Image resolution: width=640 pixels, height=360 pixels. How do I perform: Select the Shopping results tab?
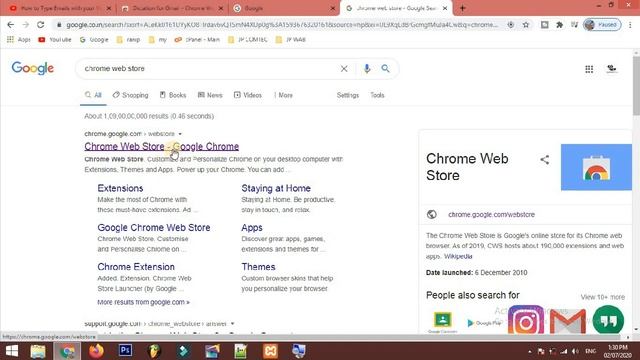click(x=131, y=95)
